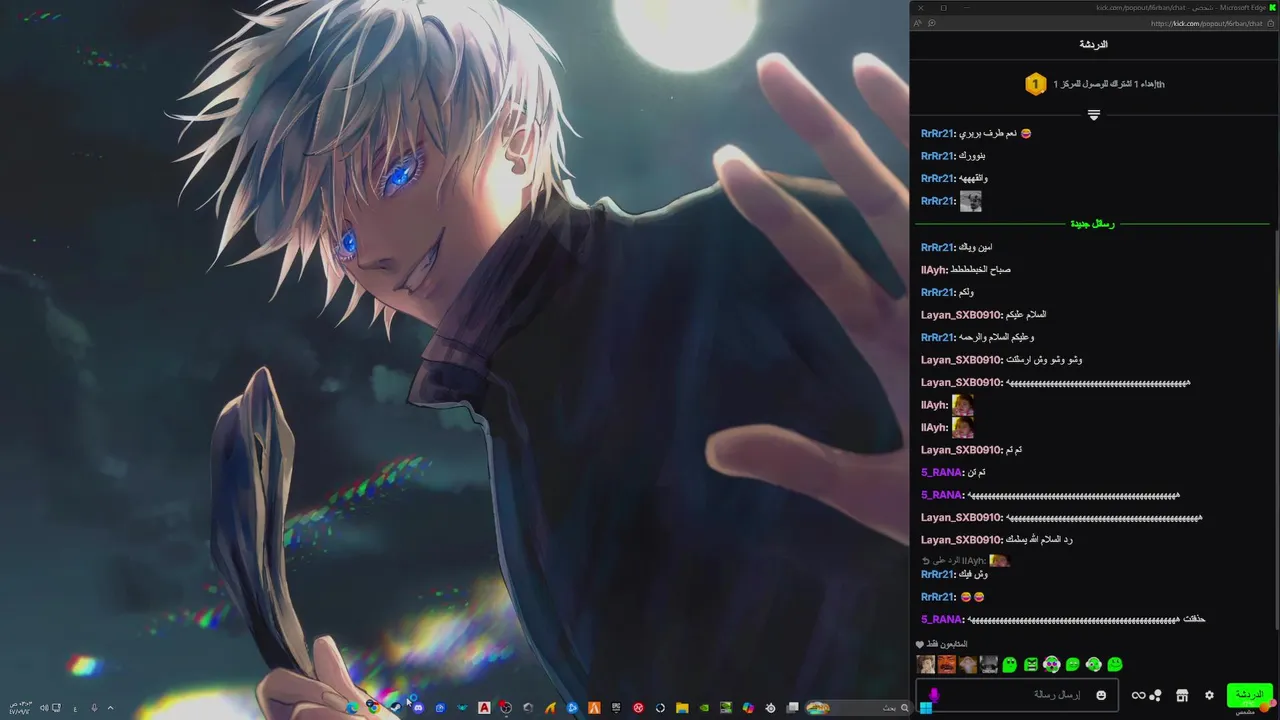Viewport: 1280px width, 720px height.
Task: Pick the first green blob emote
Action: pos(1010,664)
